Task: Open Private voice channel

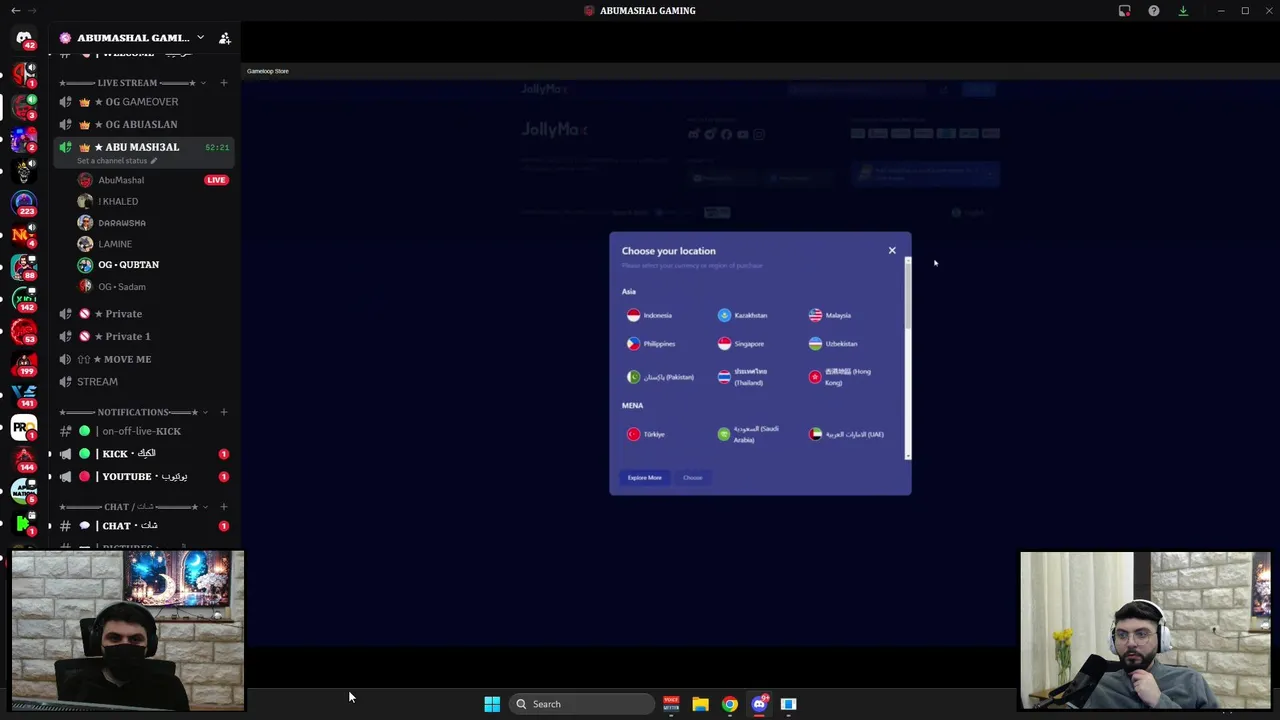Action: click(144, 314)
